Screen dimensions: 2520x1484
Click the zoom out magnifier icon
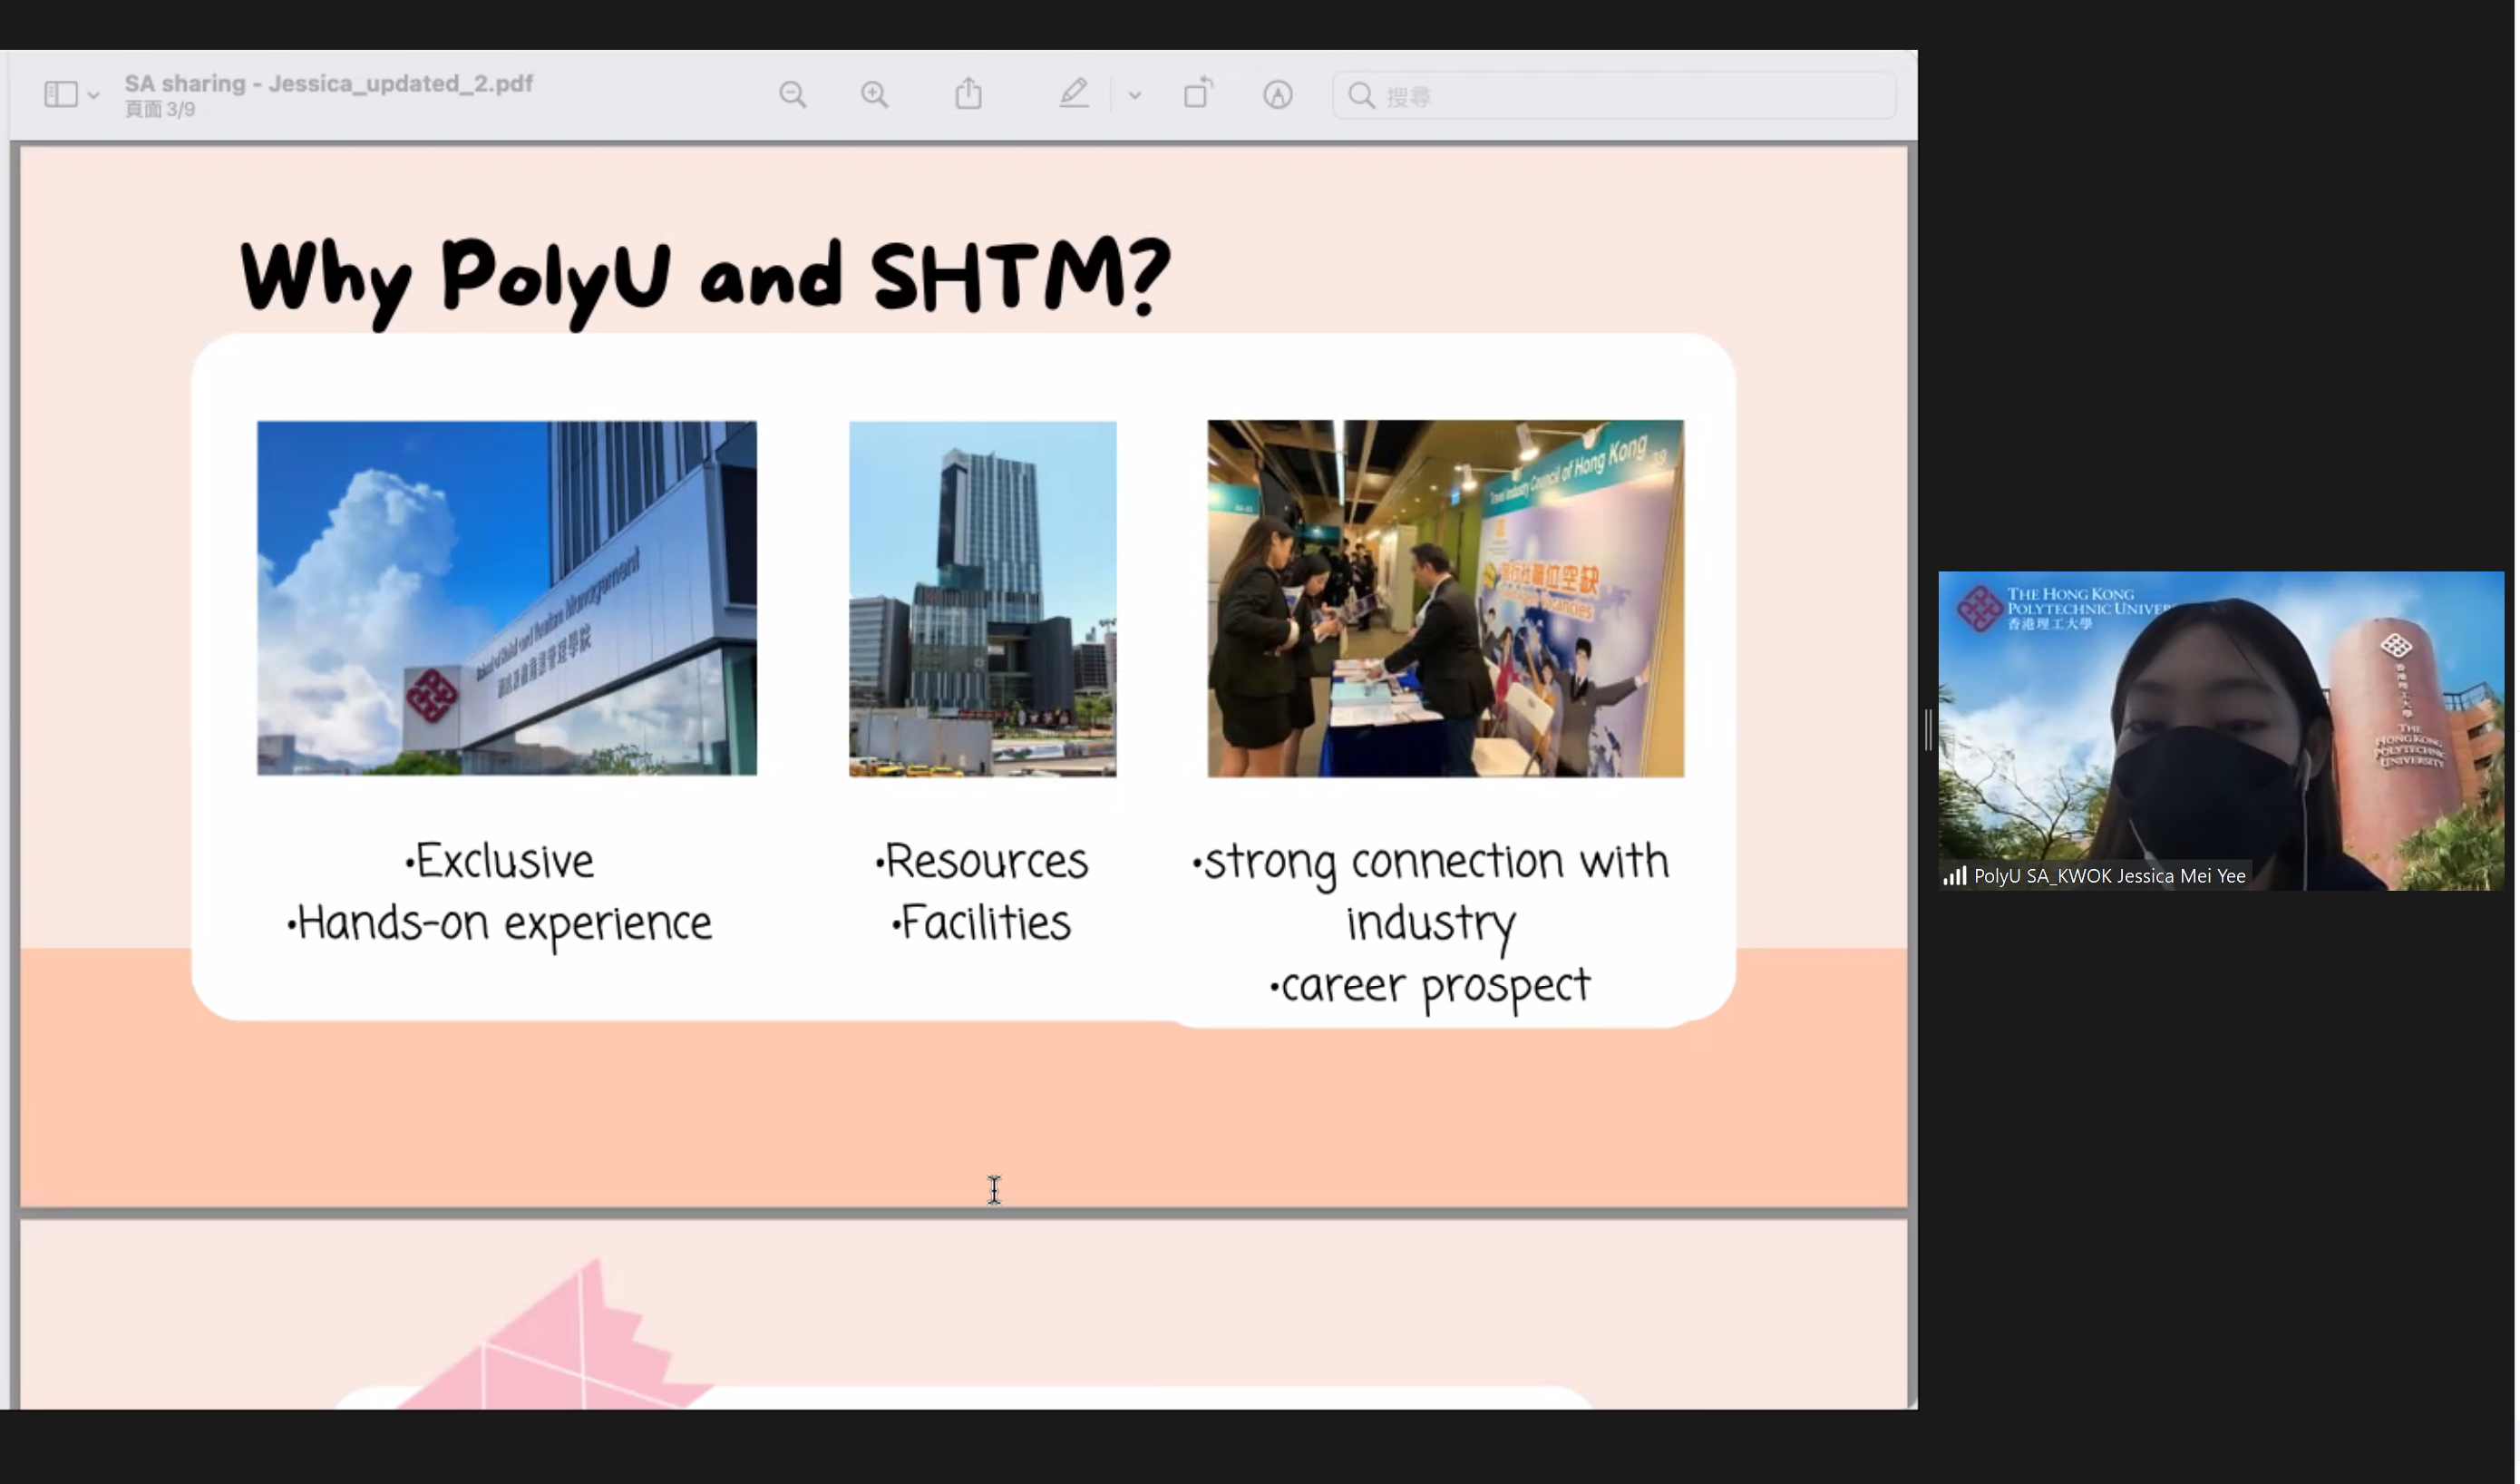pos(793,95)
